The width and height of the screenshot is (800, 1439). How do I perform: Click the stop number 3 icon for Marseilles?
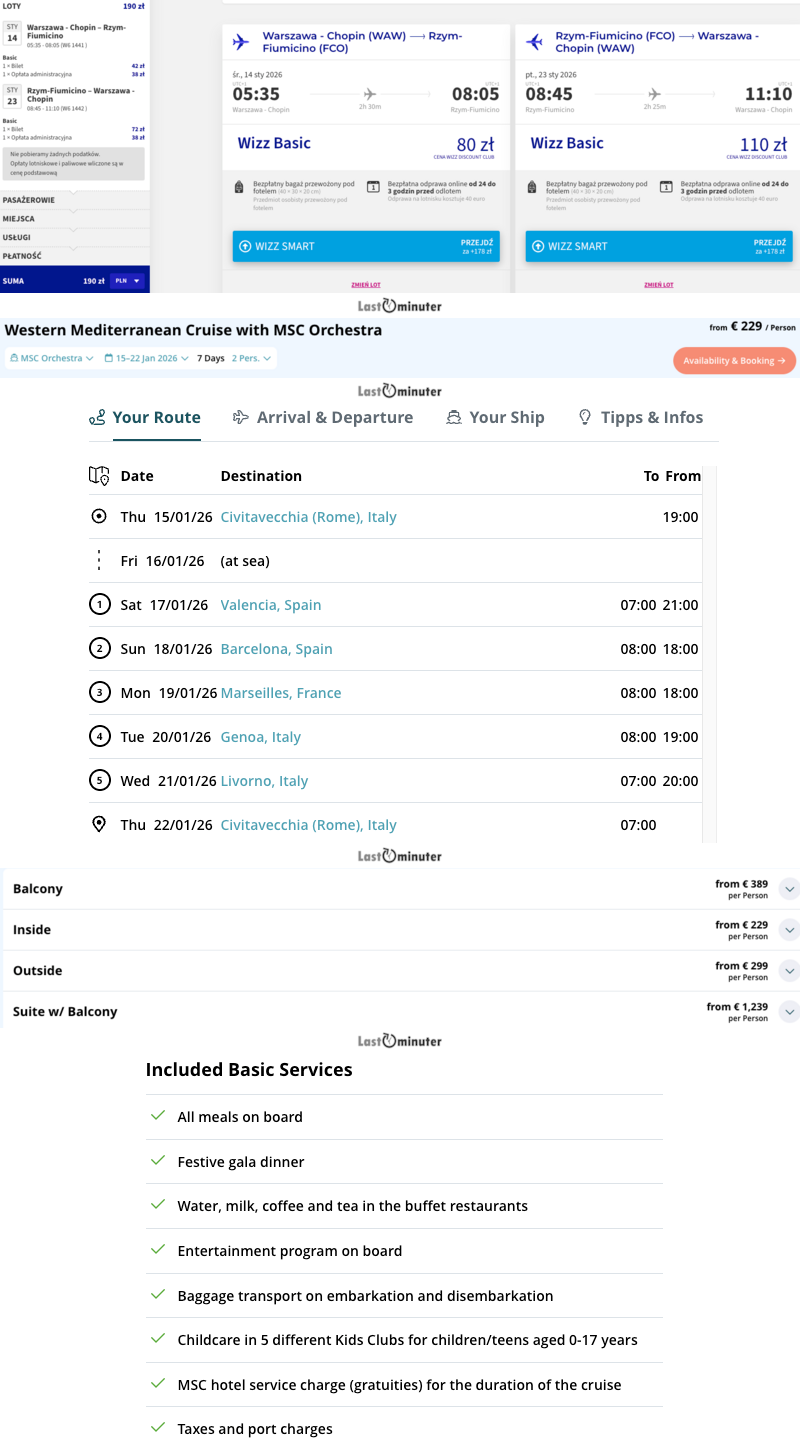coord(99,693)
